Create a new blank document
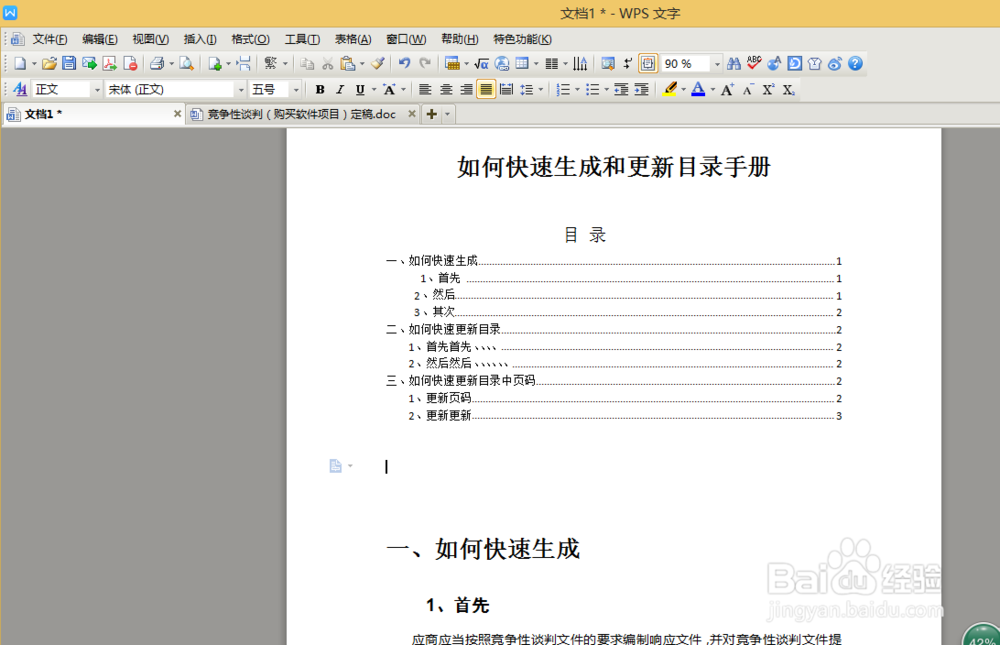Screen dimensions: 1000x645 pos(20,63)
